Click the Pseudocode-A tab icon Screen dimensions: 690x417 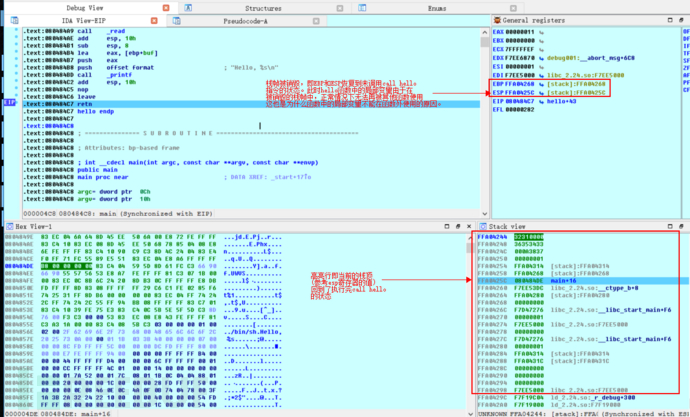[x=176, y=21]
